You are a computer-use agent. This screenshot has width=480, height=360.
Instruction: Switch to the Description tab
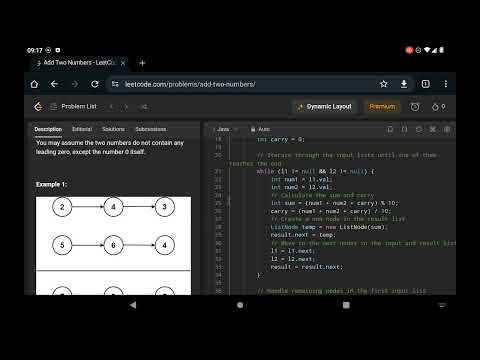point(48,129)
